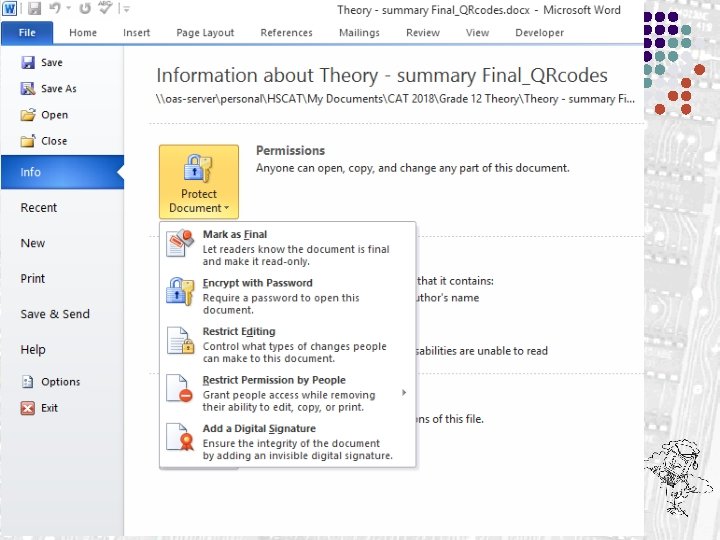Choose the Mark as Final label
720x540 pixels.
click(235, 234)
